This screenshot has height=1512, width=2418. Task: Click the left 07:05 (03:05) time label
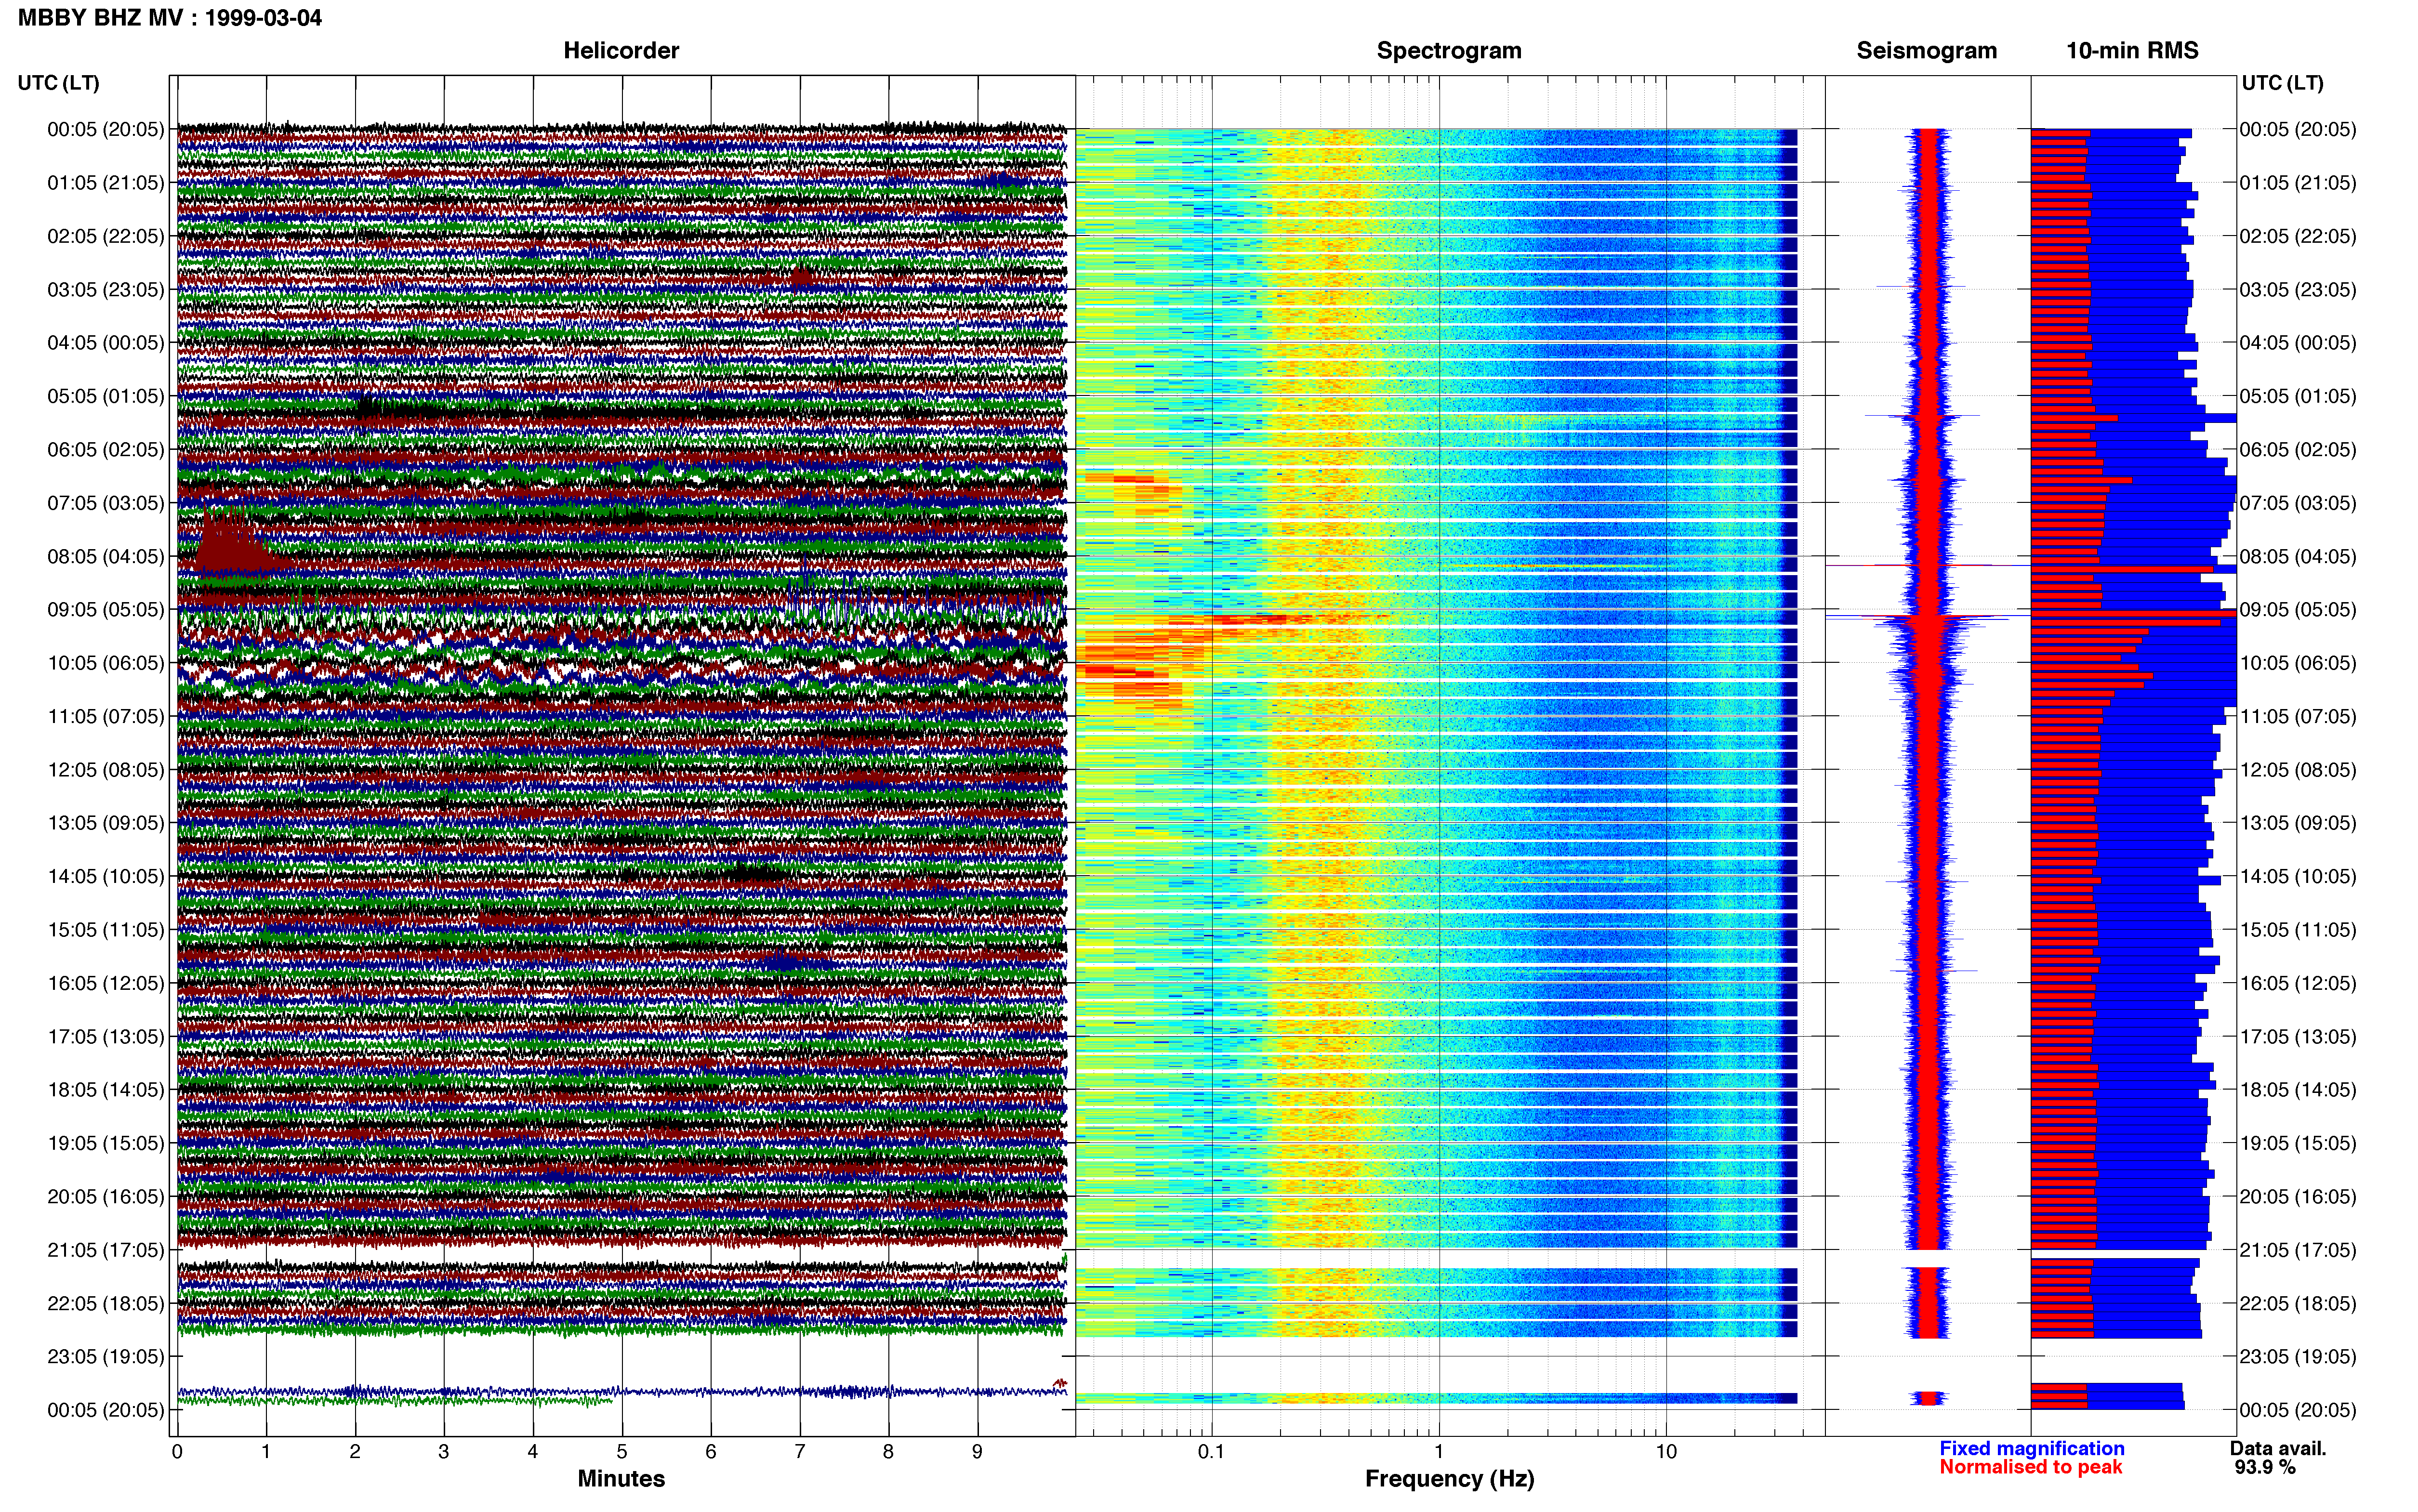(x=105, y=503)
